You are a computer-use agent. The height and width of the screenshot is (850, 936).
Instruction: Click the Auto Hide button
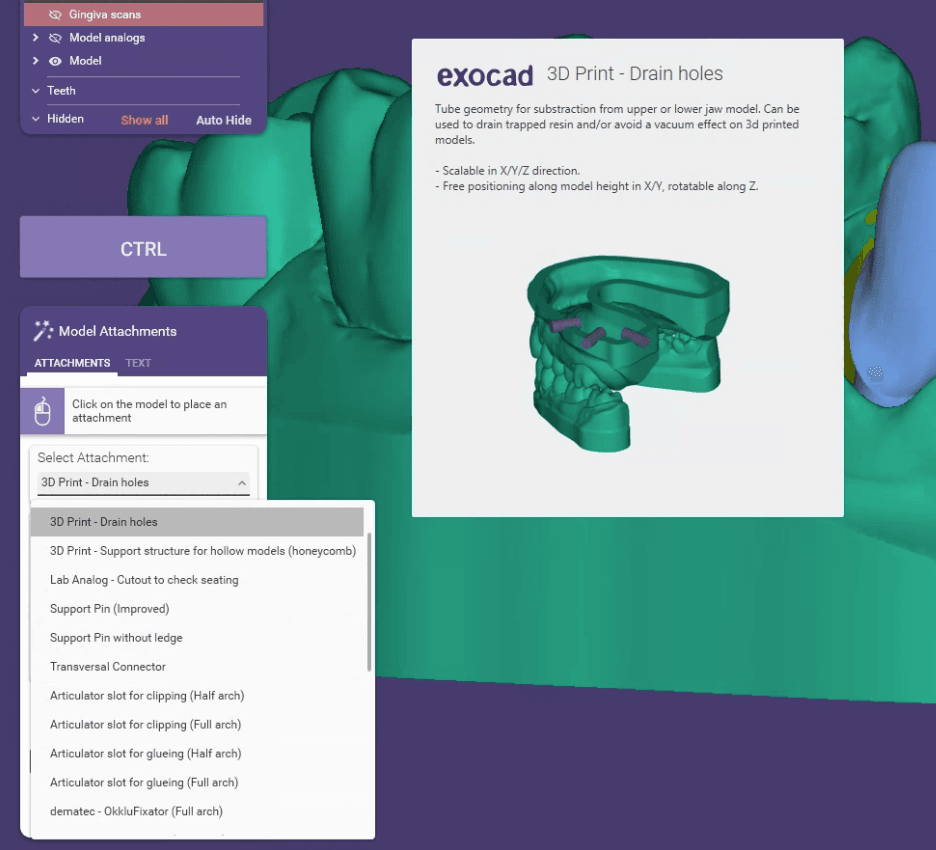tap(224, 120)
